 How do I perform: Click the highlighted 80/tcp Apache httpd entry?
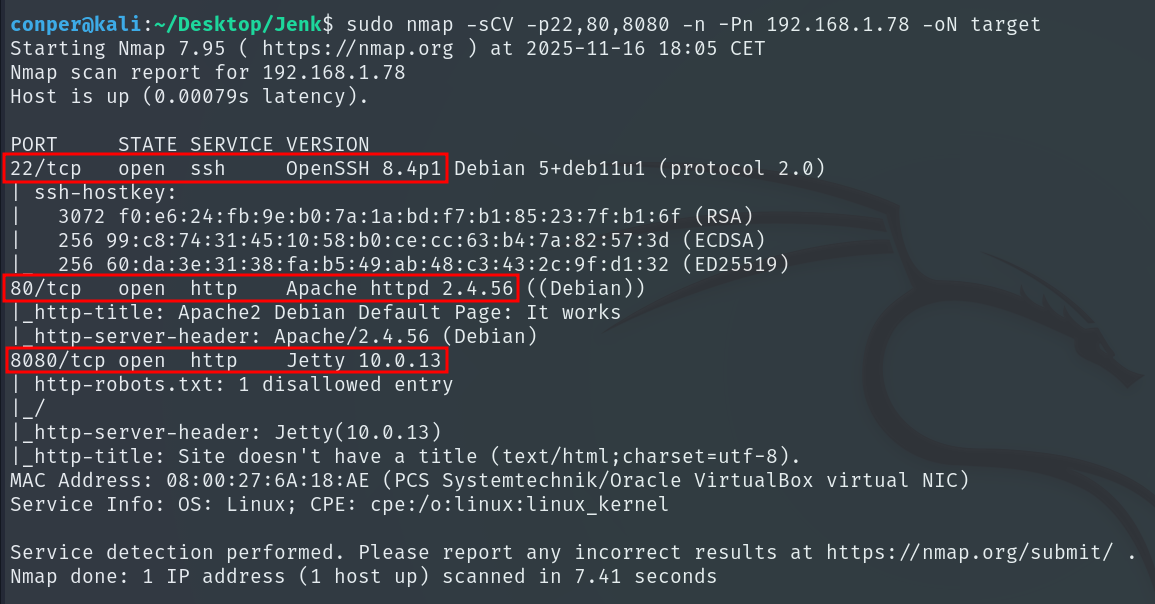[x=262, y=289]
